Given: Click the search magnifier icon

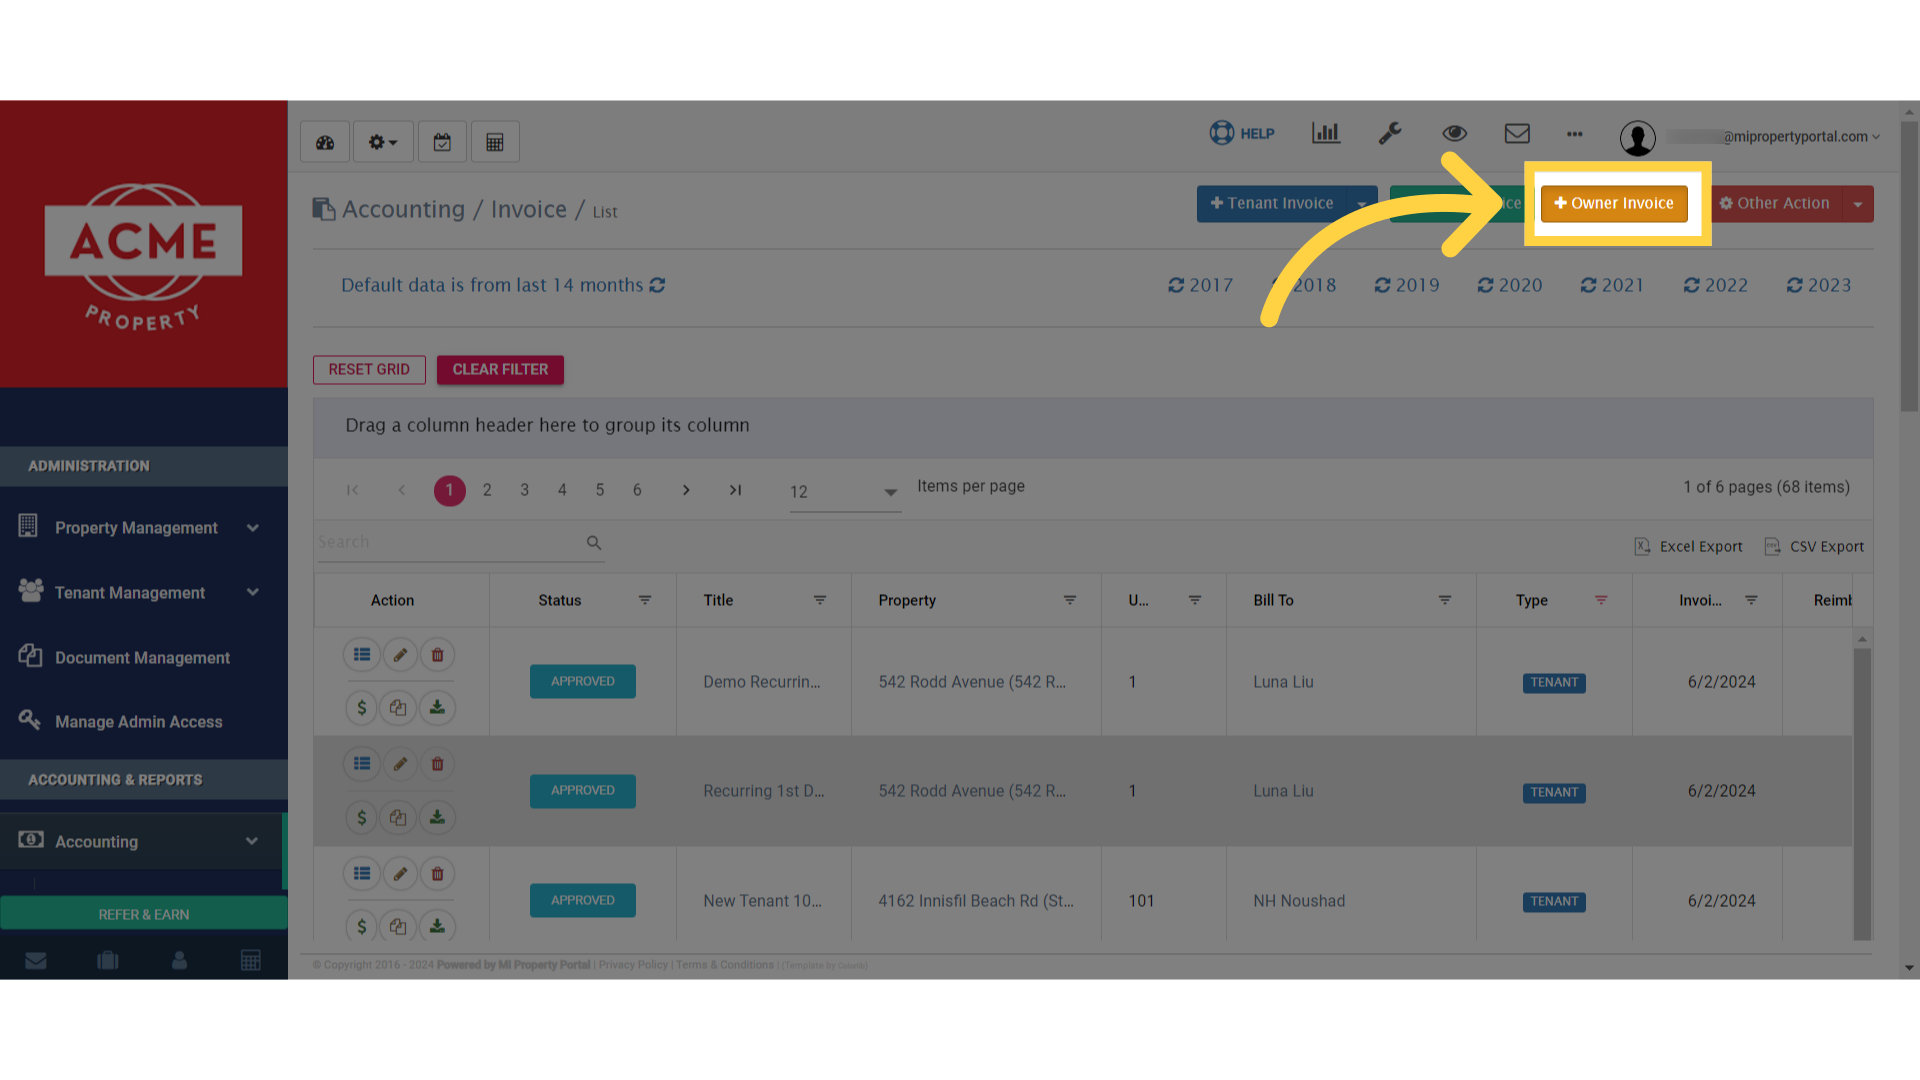Looking at the screenshot, I should pos(594,543).
